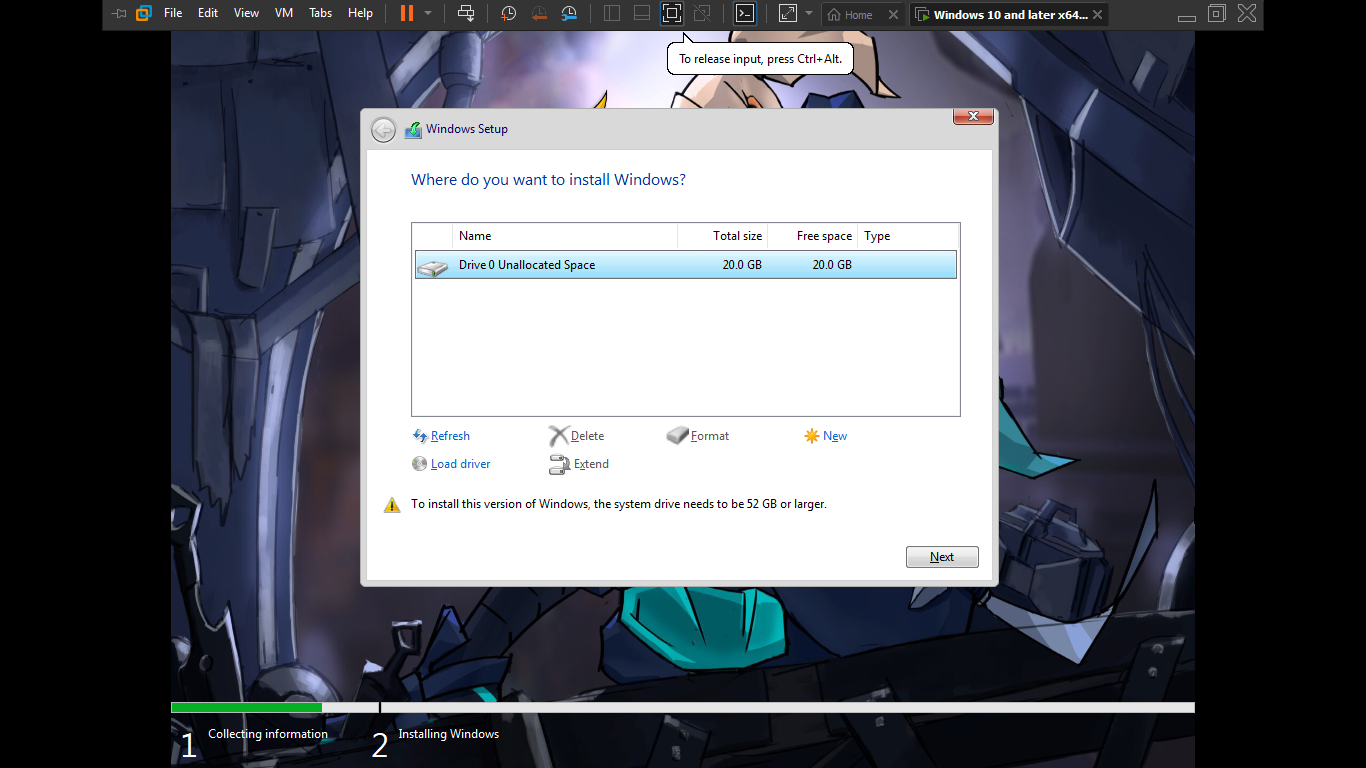Image resolution: width=1366 pixels, height=768 pixels.
Task: Close the VMware Workstation window
Action: [1247, 14]
